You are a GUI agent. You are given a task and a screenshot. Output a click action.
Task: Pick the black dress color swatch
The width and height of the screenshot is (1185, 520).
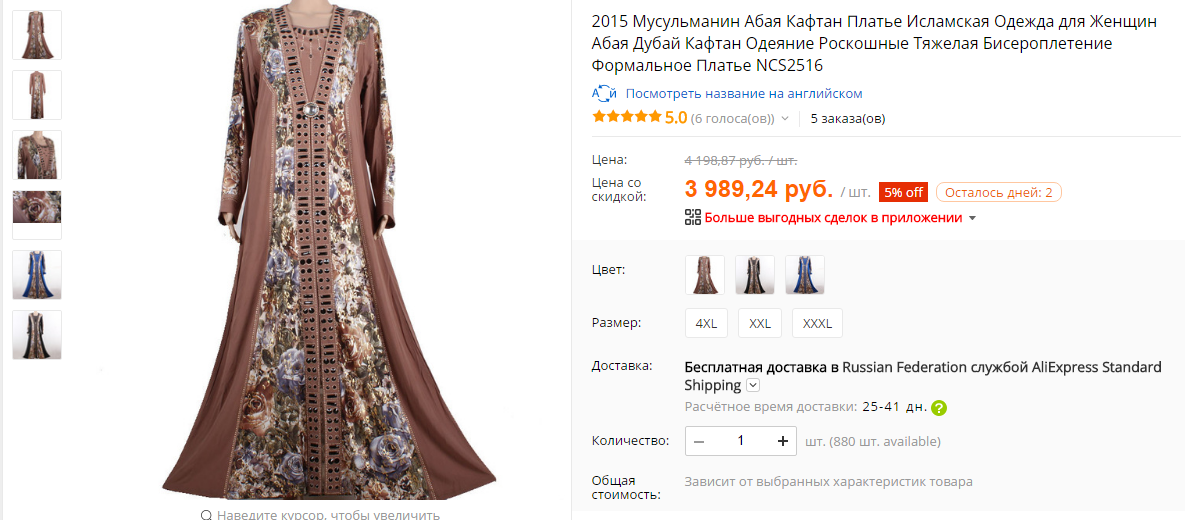(x=755, y=274)
